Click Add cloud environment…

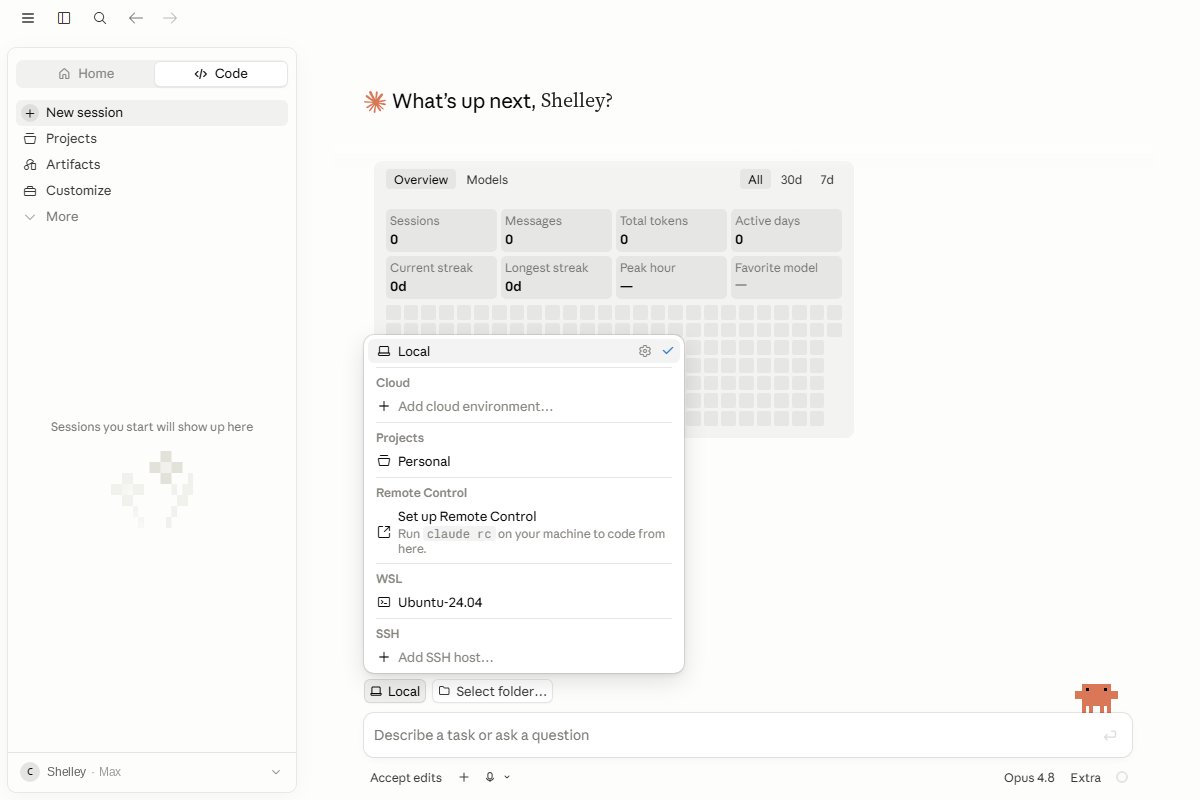[524, 407]
